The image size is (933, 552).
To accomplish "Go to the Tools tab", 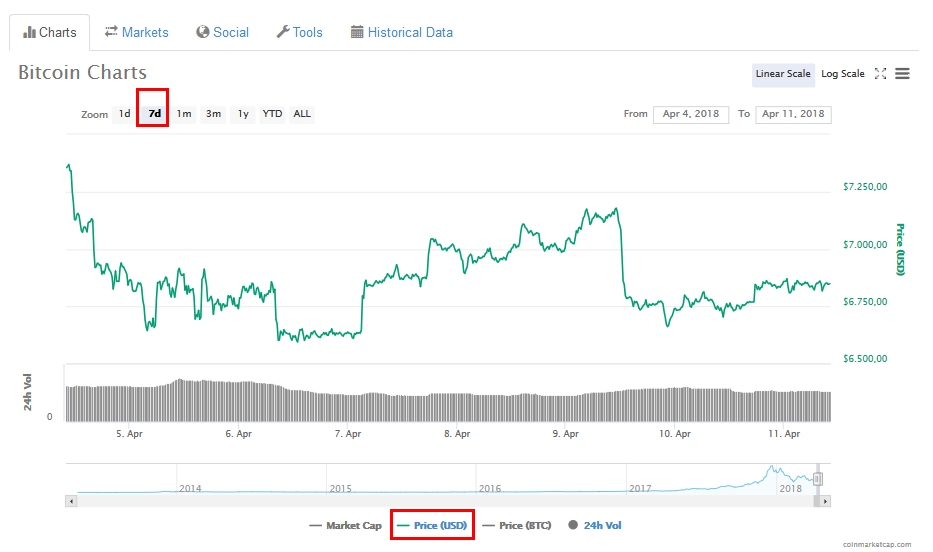I will coord(299,33).
